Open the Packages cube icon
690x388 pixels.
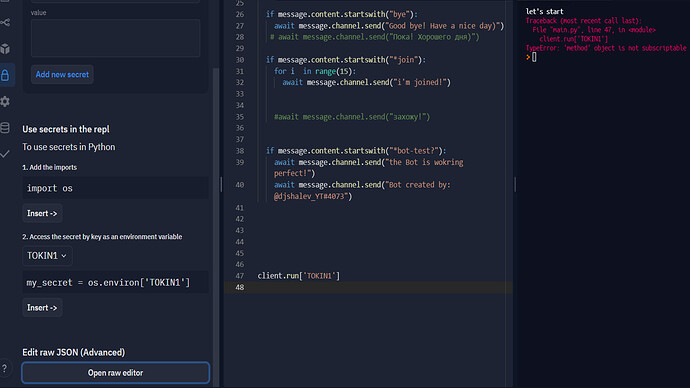[x=5, y=48]
